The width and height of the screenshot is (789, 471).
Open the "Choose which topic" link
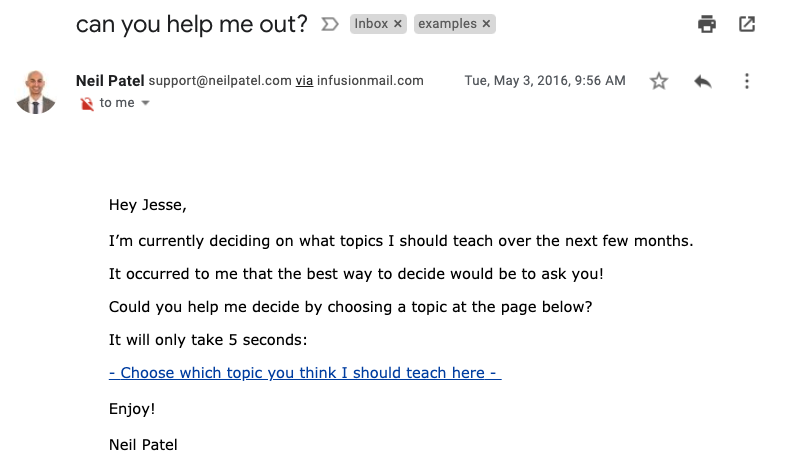304,373
